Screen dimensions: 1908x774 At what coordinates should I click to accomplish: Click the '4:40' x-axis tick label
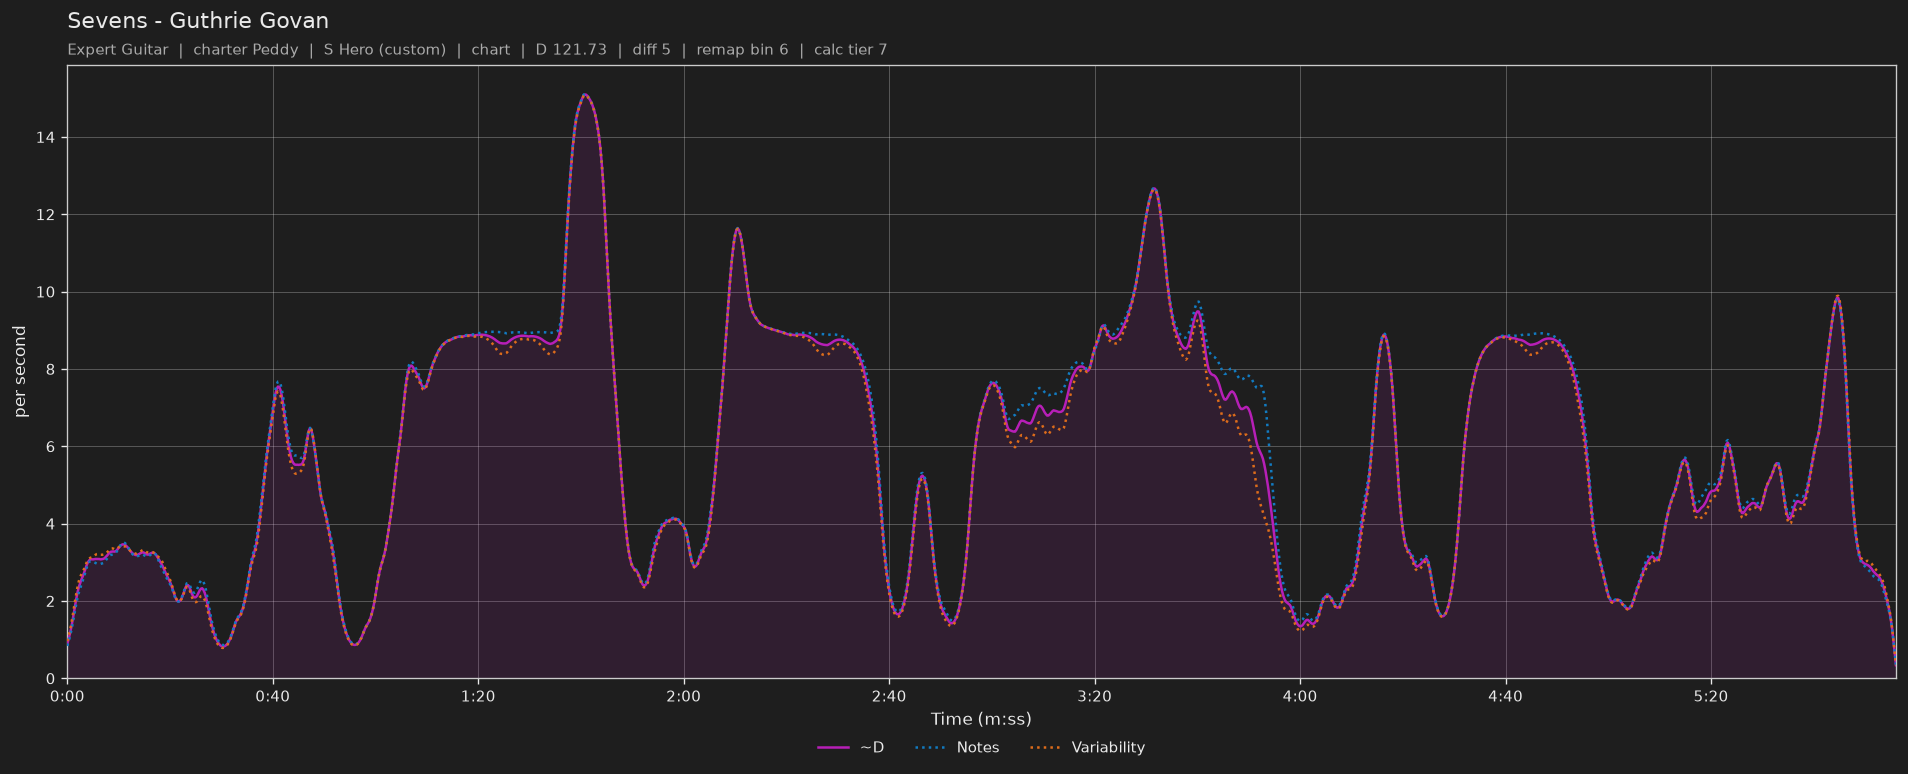coord(1506,696)
